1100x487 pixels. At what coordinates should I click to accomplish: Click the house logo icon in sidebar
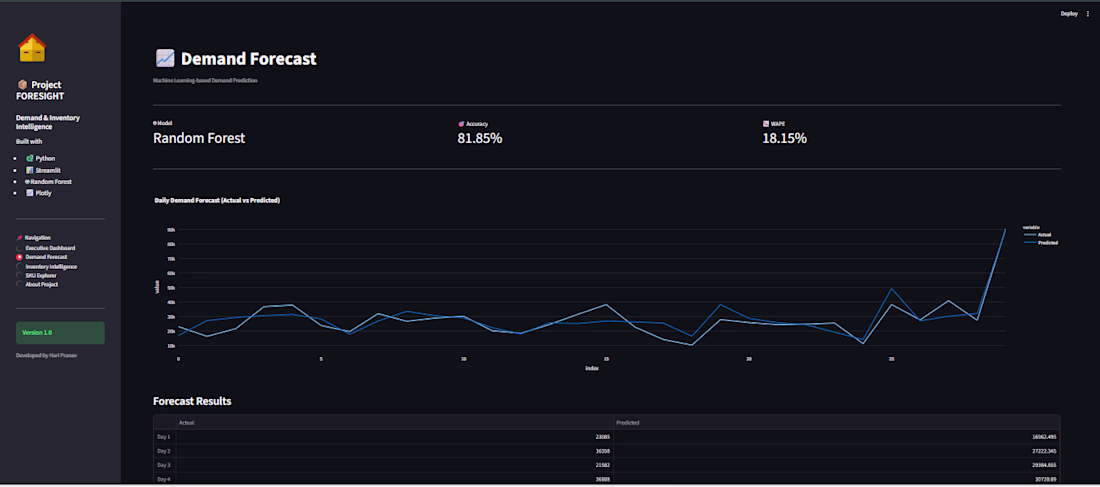click(x=32, y=48)
